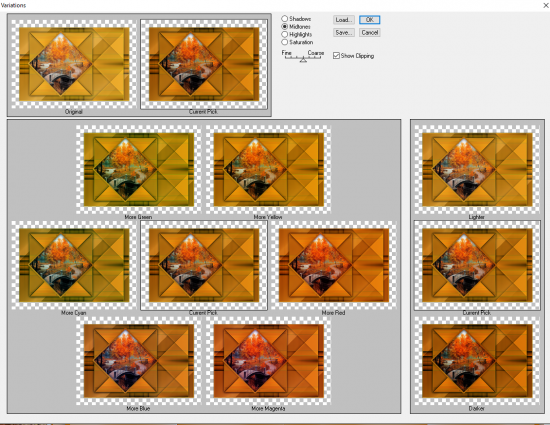This screenshot has width=550, height=425.
Task: Apply the More Magenta variation thumbnail
Action: [268, 361]
